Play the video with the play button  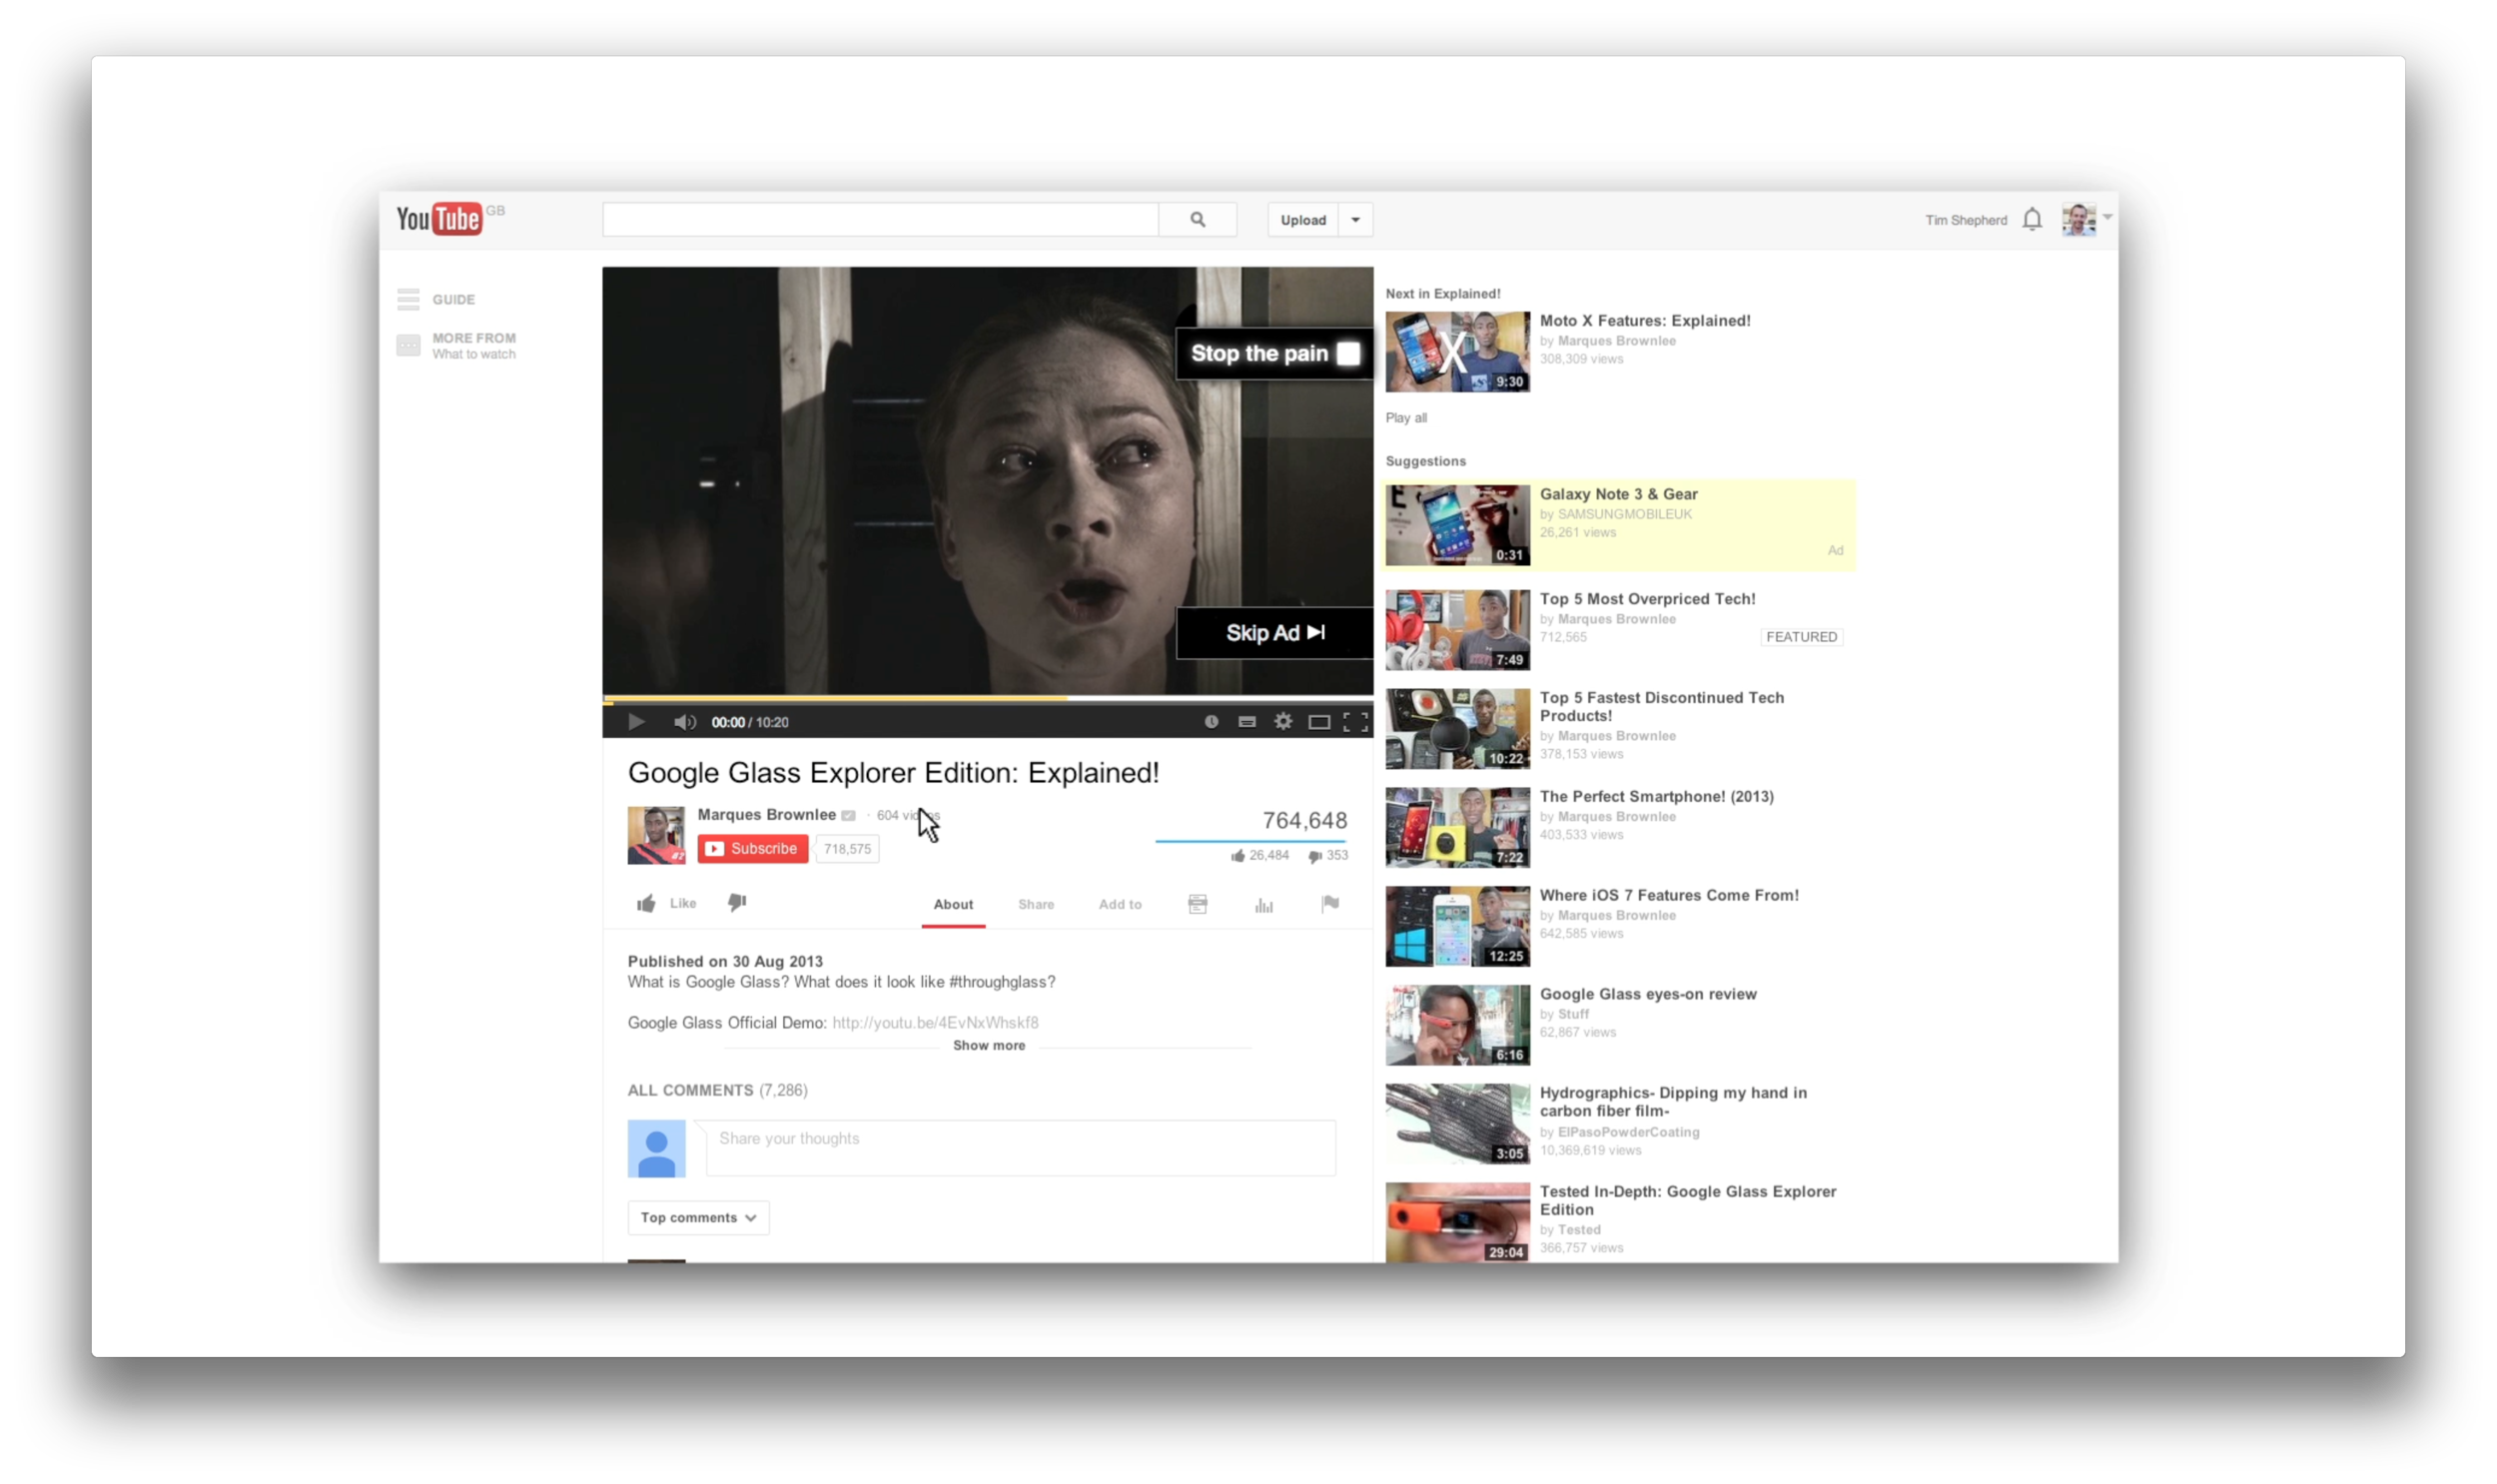[x=636, y=721]
